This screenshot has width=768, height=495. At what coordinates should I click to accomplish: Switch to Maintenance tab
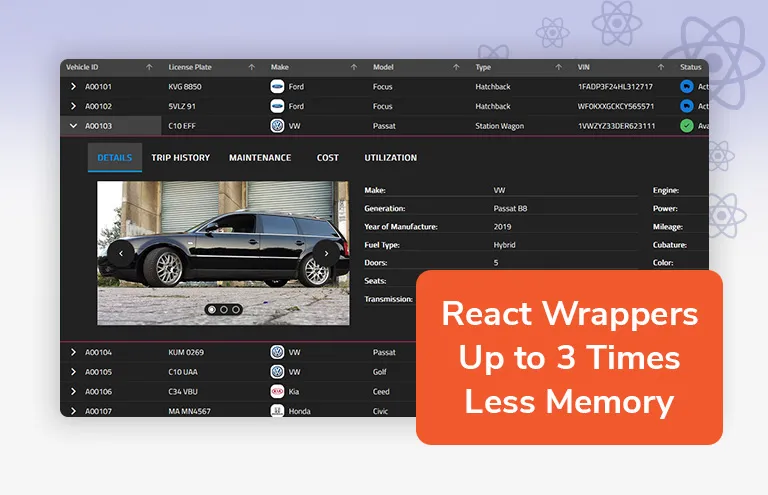coord(260,158)
